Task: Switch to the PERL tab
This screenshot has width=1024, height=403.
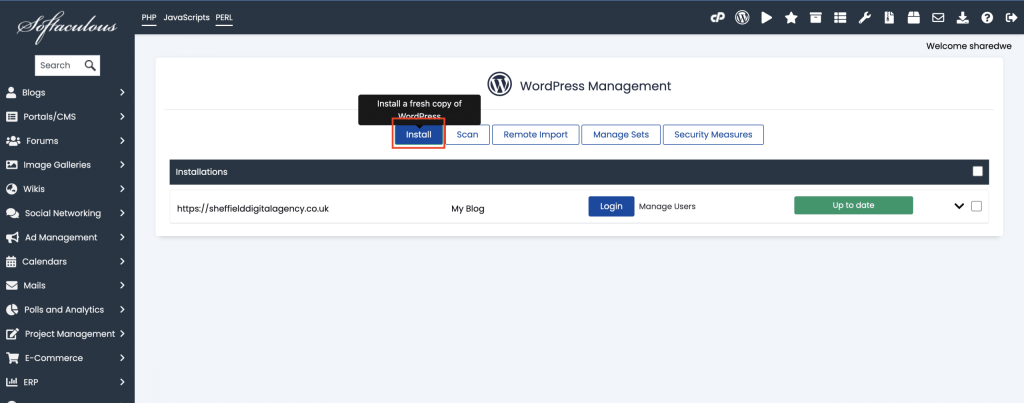Action: [x=224, y=18]
